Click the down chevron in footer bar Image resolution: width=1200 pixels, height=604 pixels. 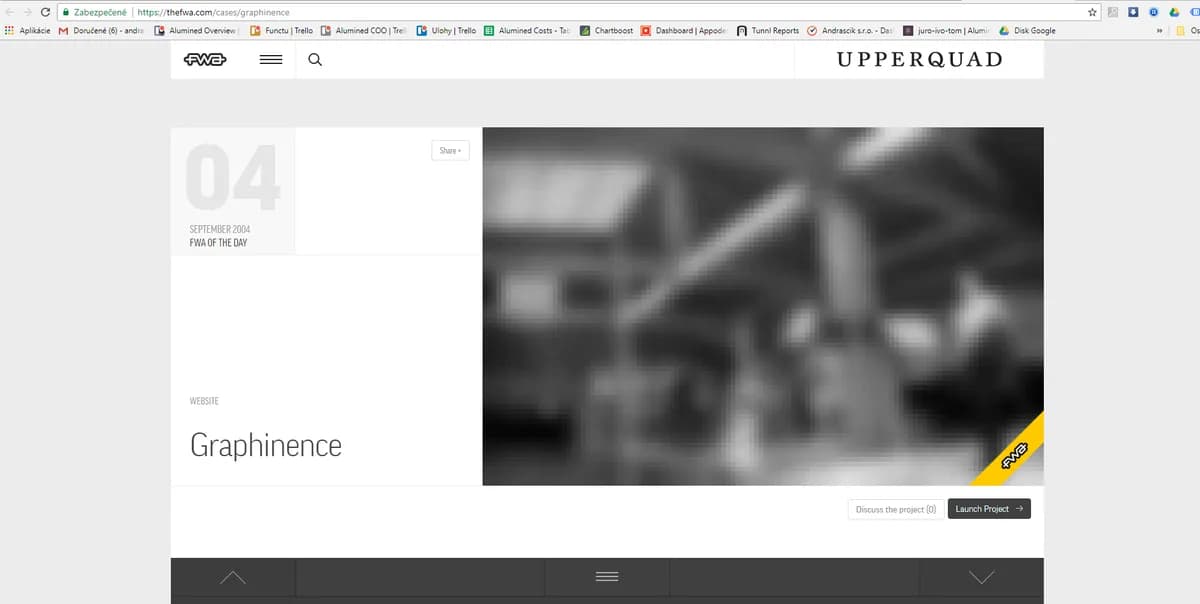[982, 577]
